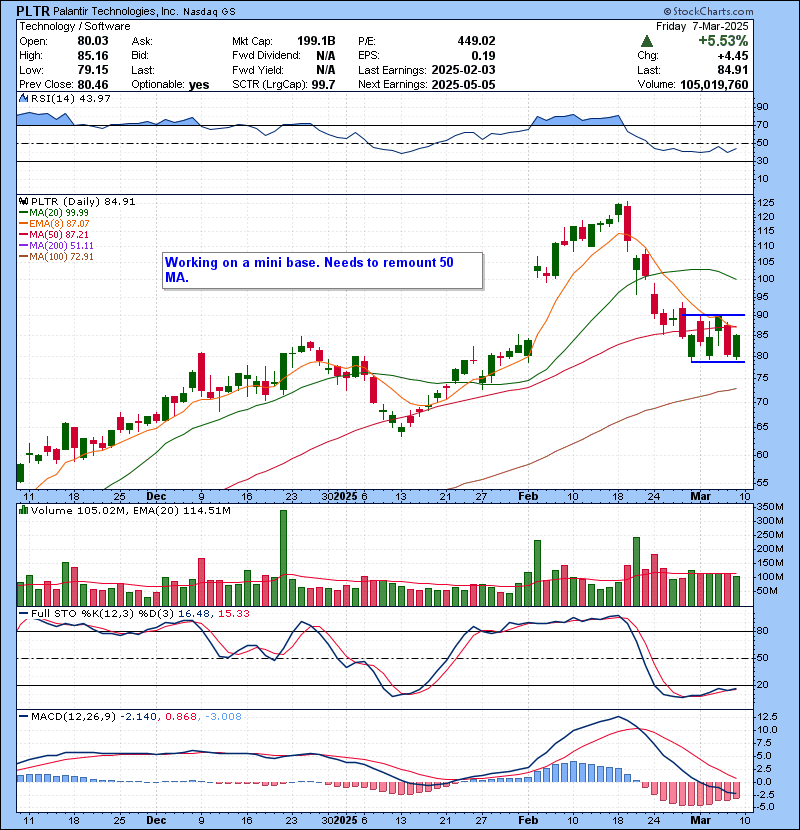Click the +5.53% percent change
The image size is (800, 830).
pyautogui.click(x=723, y=41)
